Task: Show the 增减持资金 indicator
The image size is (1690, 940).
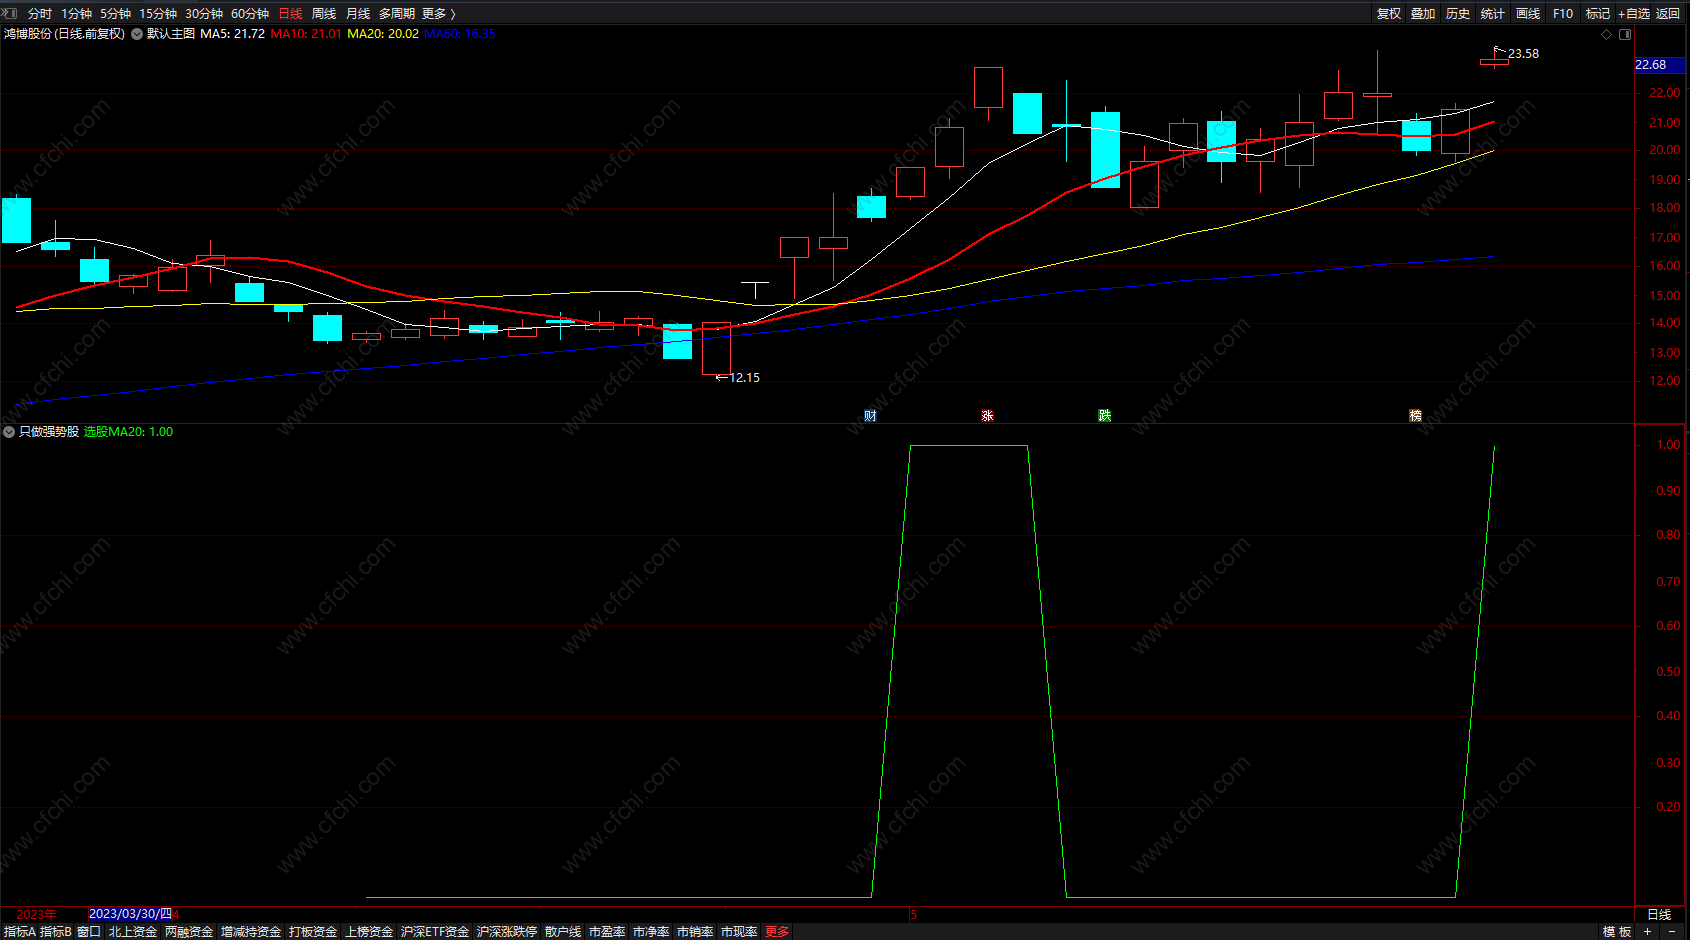Action: pos(251,932)
